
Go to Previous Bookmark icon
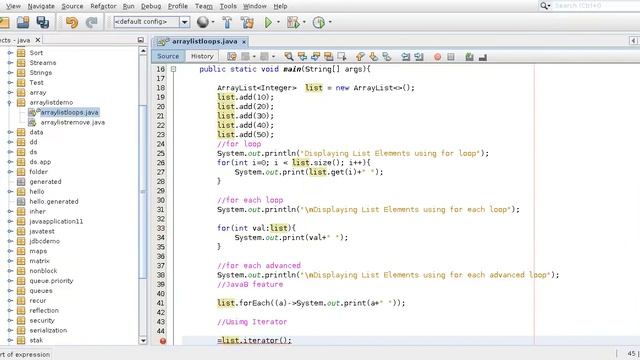tap(360, 57)
